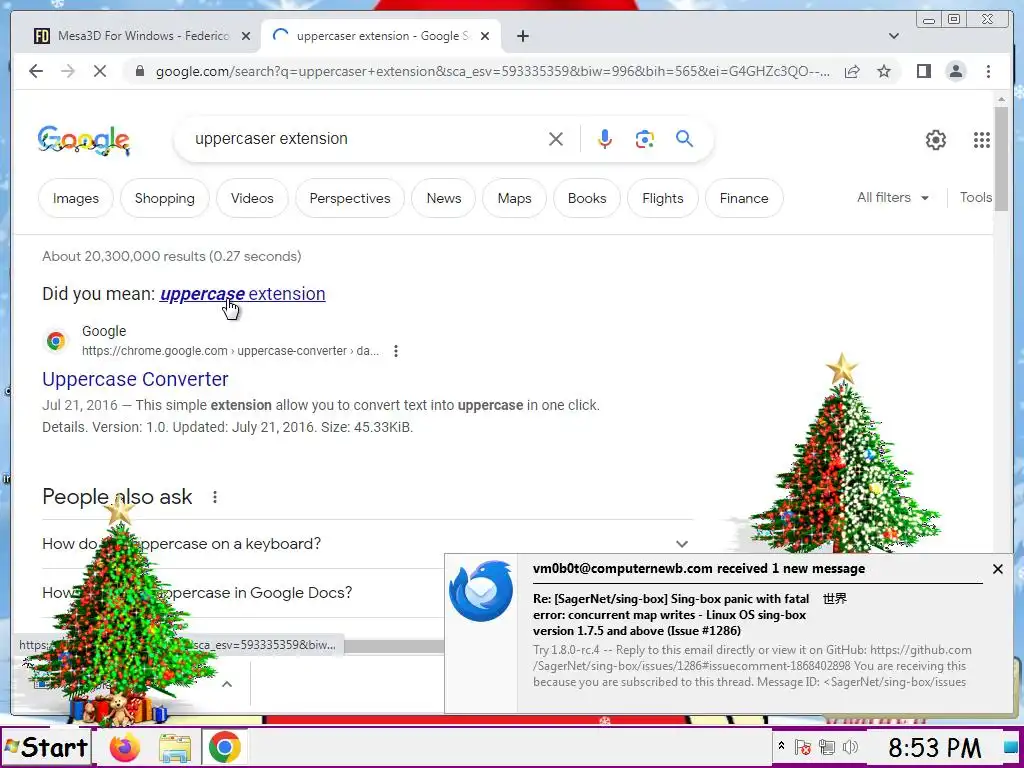This screenshot has height=768, width=1024.
Task: Expand the downloads bar item chevron
Action: (227, 684)
